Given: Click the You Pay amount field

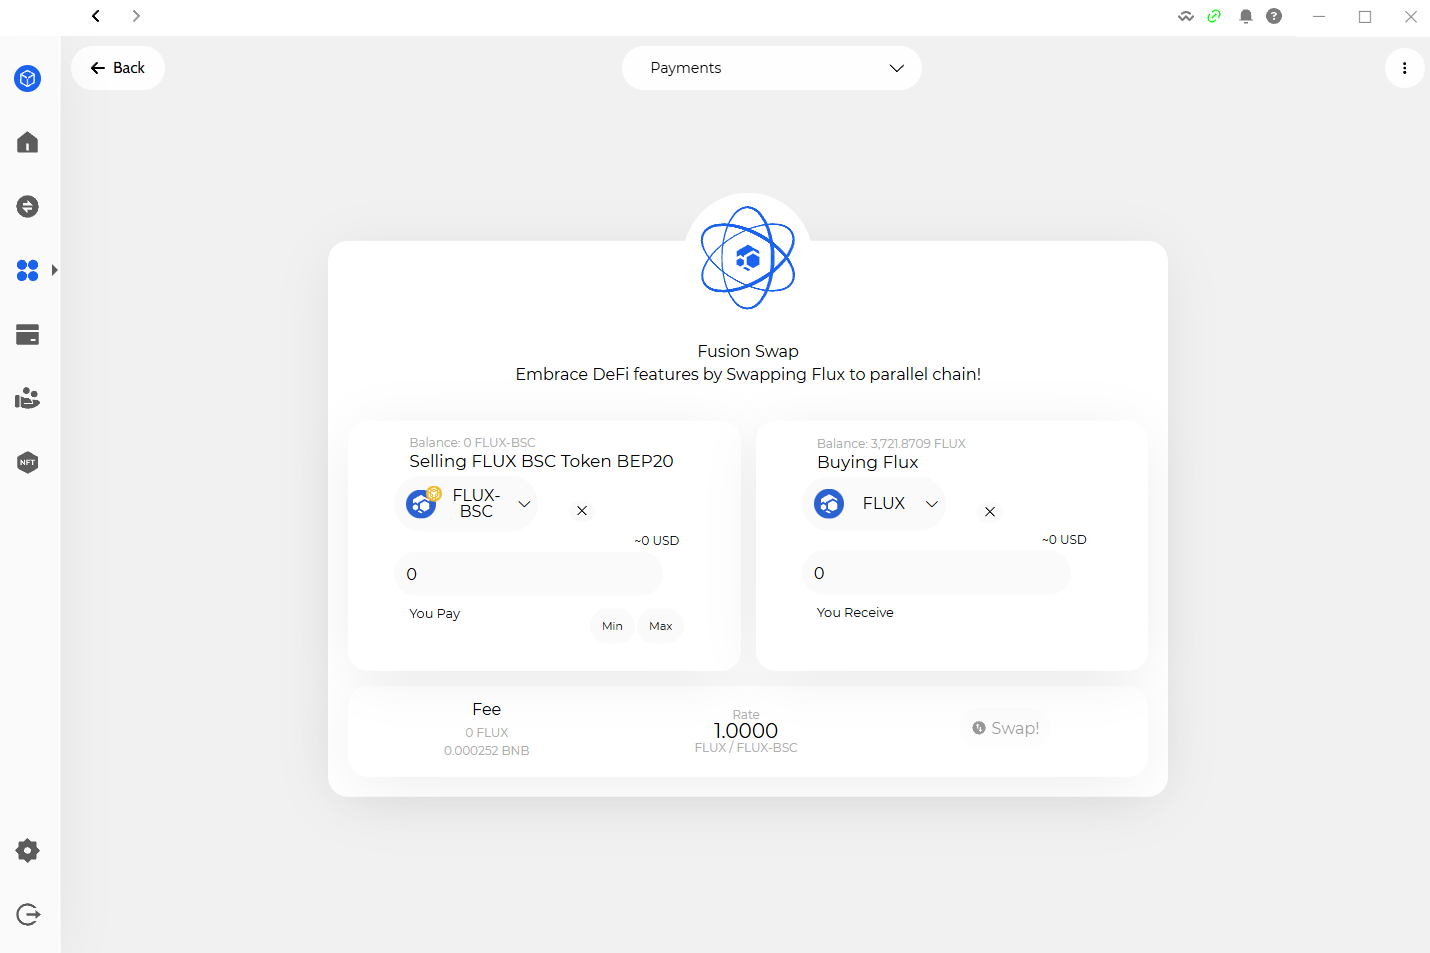Looking at the screenshot, I should point(528,574).
